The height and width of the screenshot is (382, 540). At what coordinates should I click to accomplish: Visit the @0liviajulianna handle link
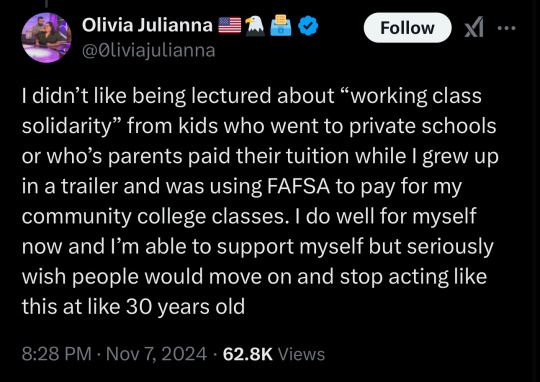point(149,51)
